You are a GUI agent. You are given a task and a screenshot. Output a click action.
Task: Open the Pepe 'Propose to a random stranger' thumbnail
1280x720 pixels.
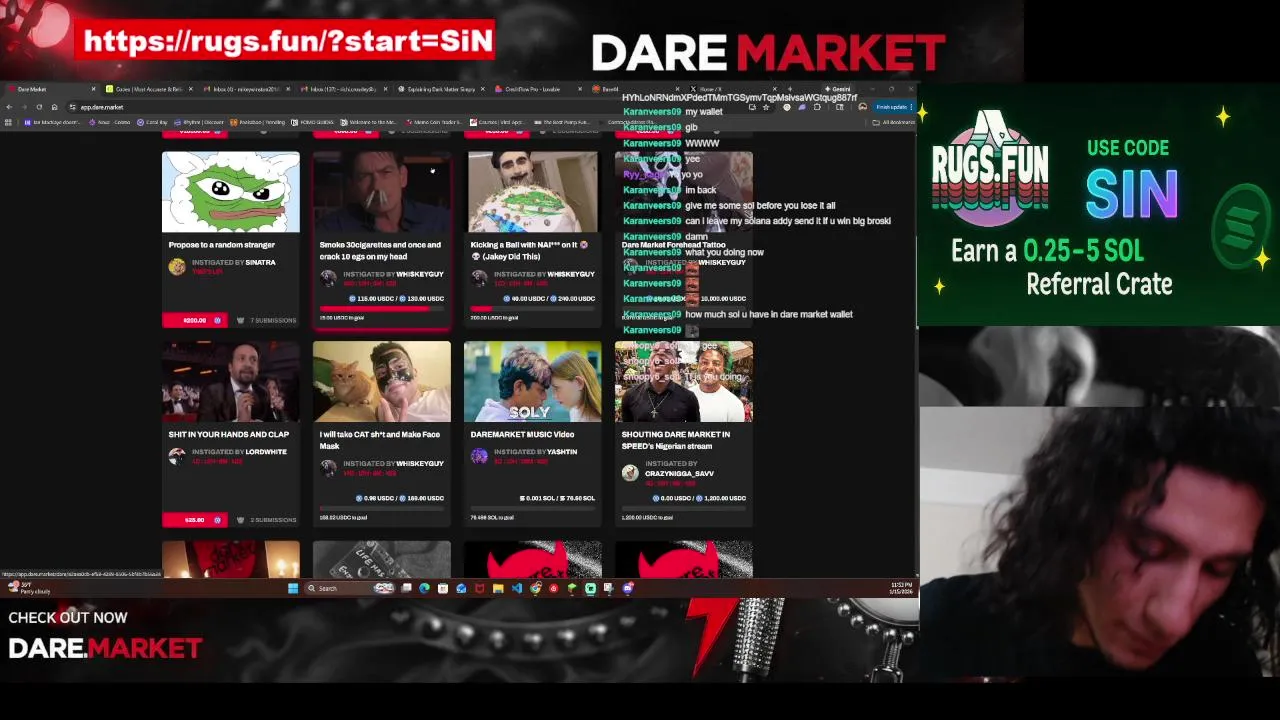click(230, 192)
